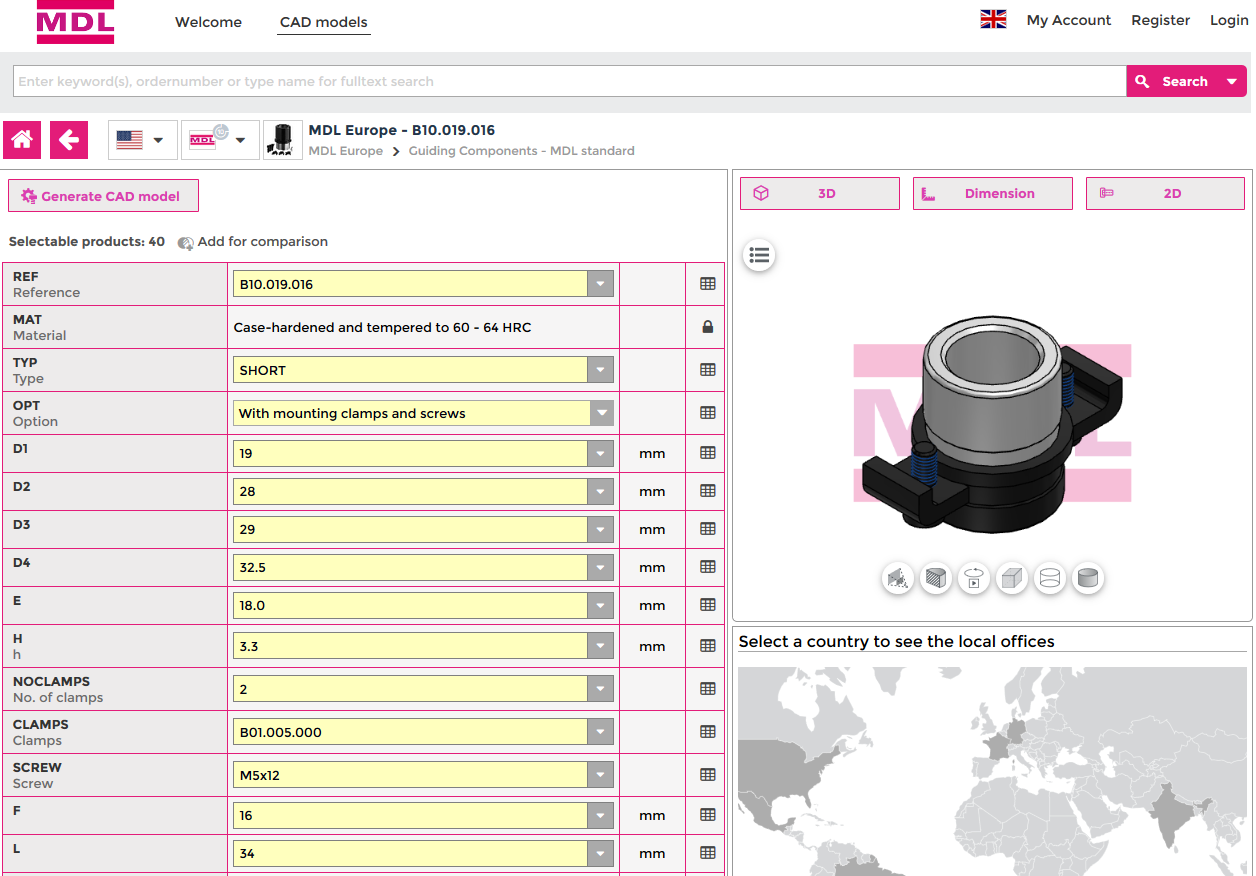Open table view for the REF row
Image resolution: width=1256 pixels, height=876 pixels.
[707, 284]
